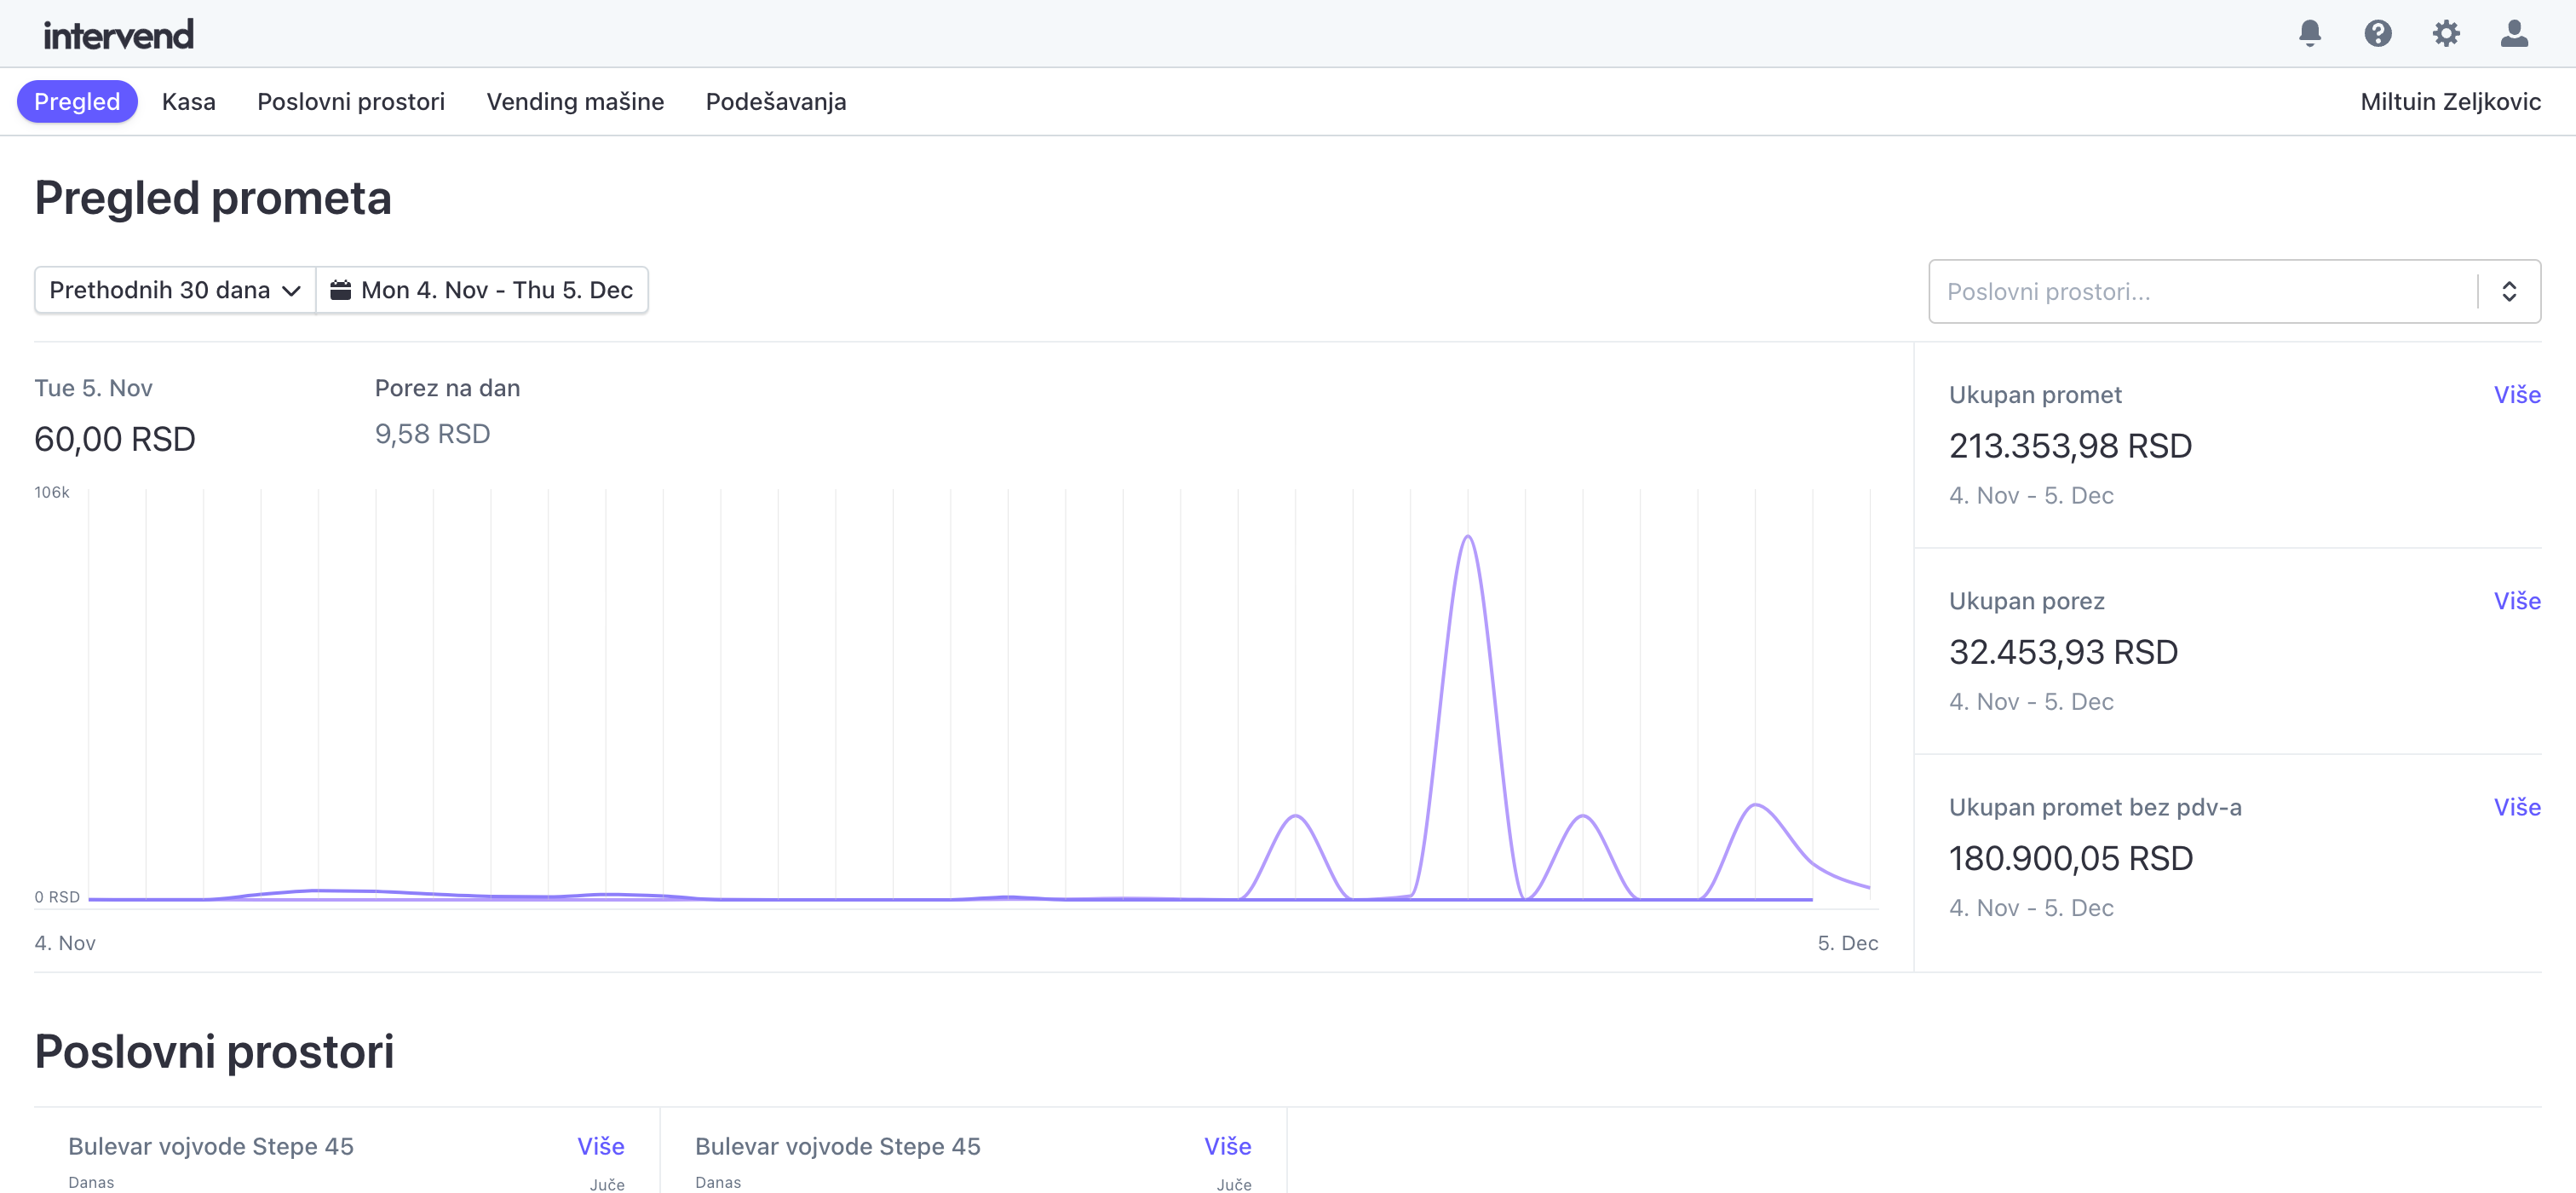This screenshot has height=1193, width=2576.
Task: Go to Vending mašine tab
Action: [575, 101]
